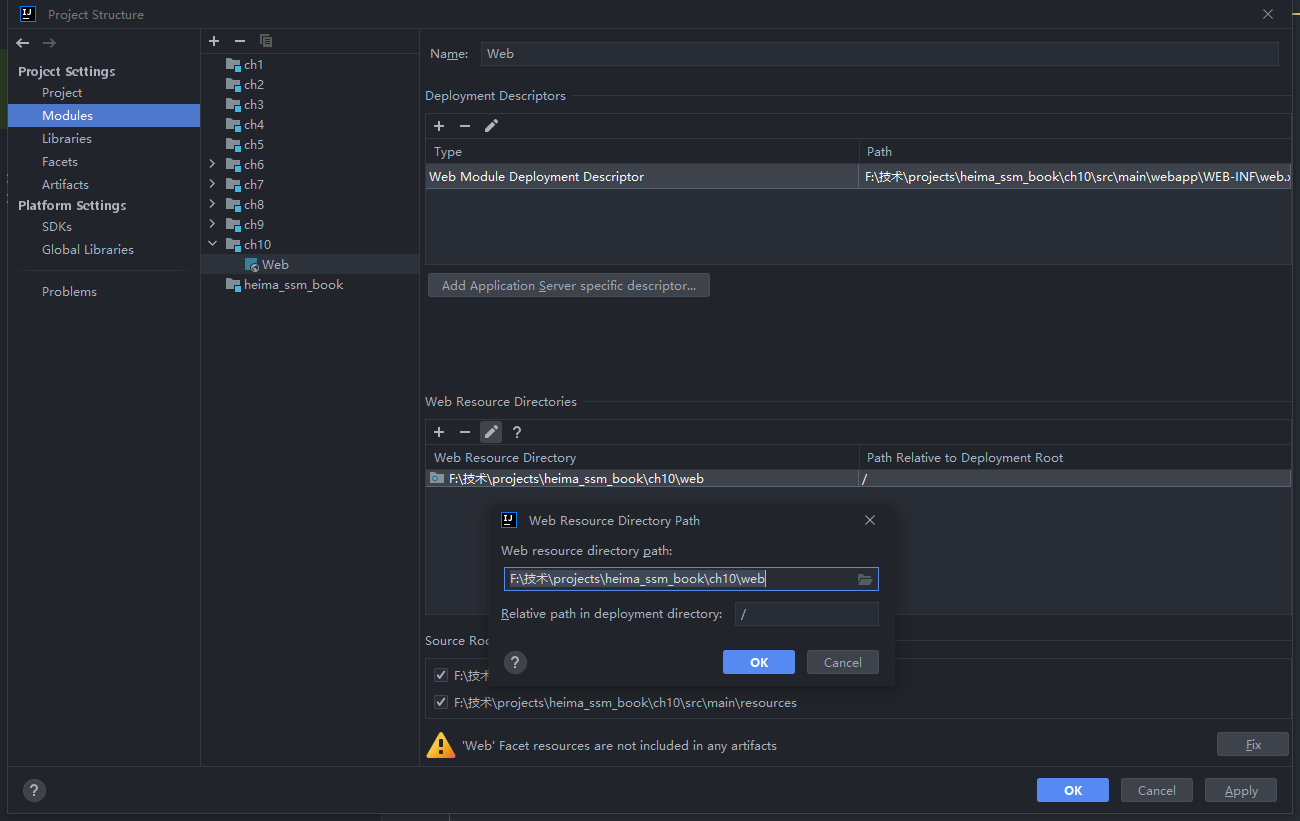
Task: Click the copy module icon
Action: click(266, 41)
